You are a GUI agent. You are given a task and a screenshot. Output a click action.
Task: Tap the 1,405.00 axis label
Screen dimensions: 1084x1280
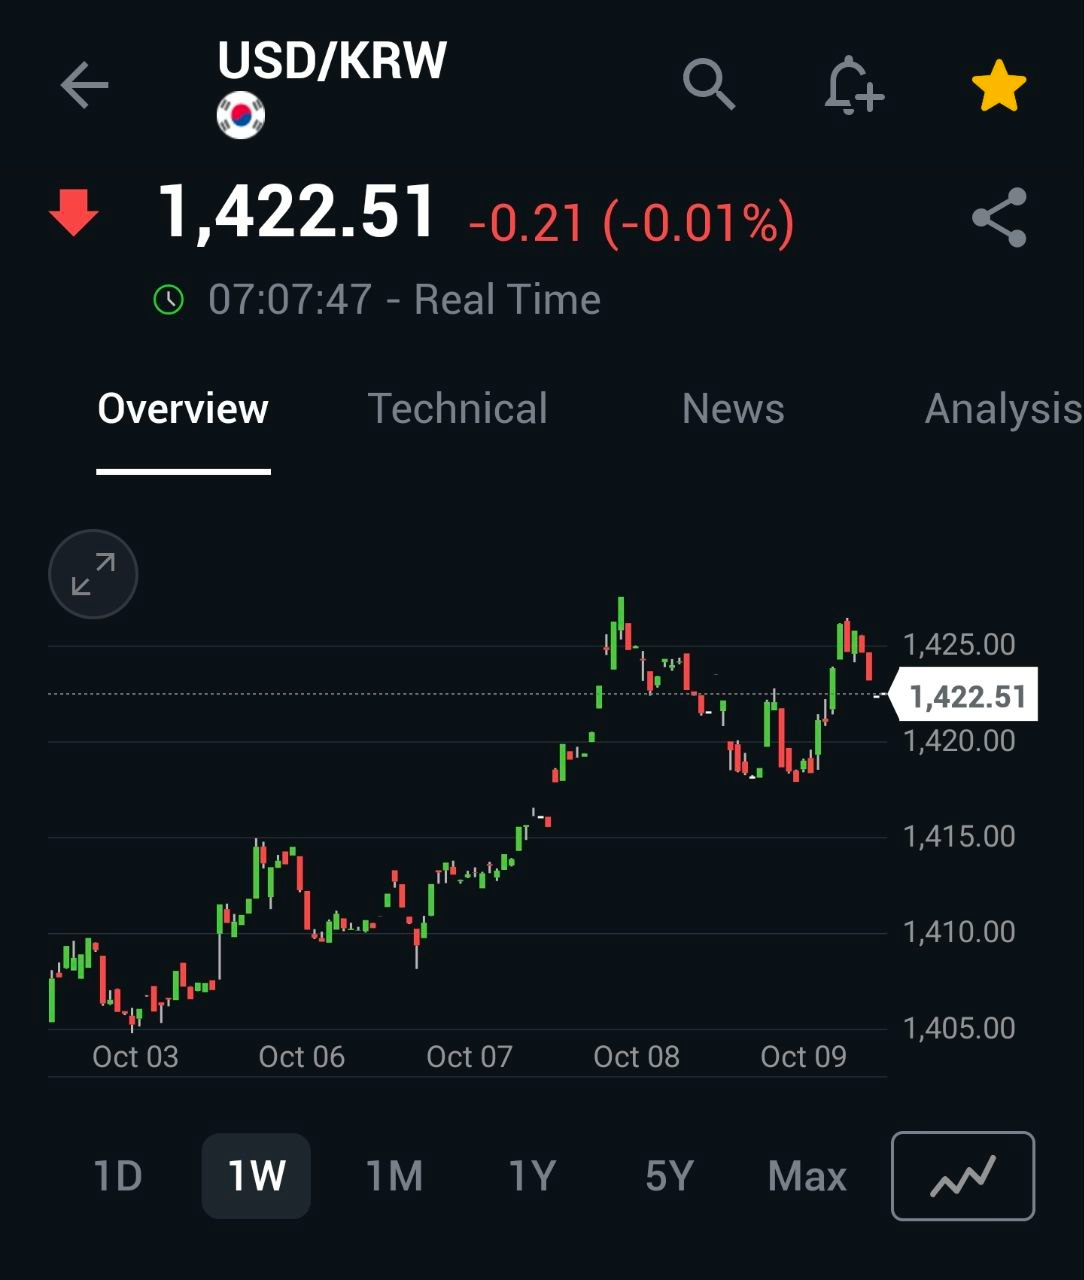click(959, 1028)
